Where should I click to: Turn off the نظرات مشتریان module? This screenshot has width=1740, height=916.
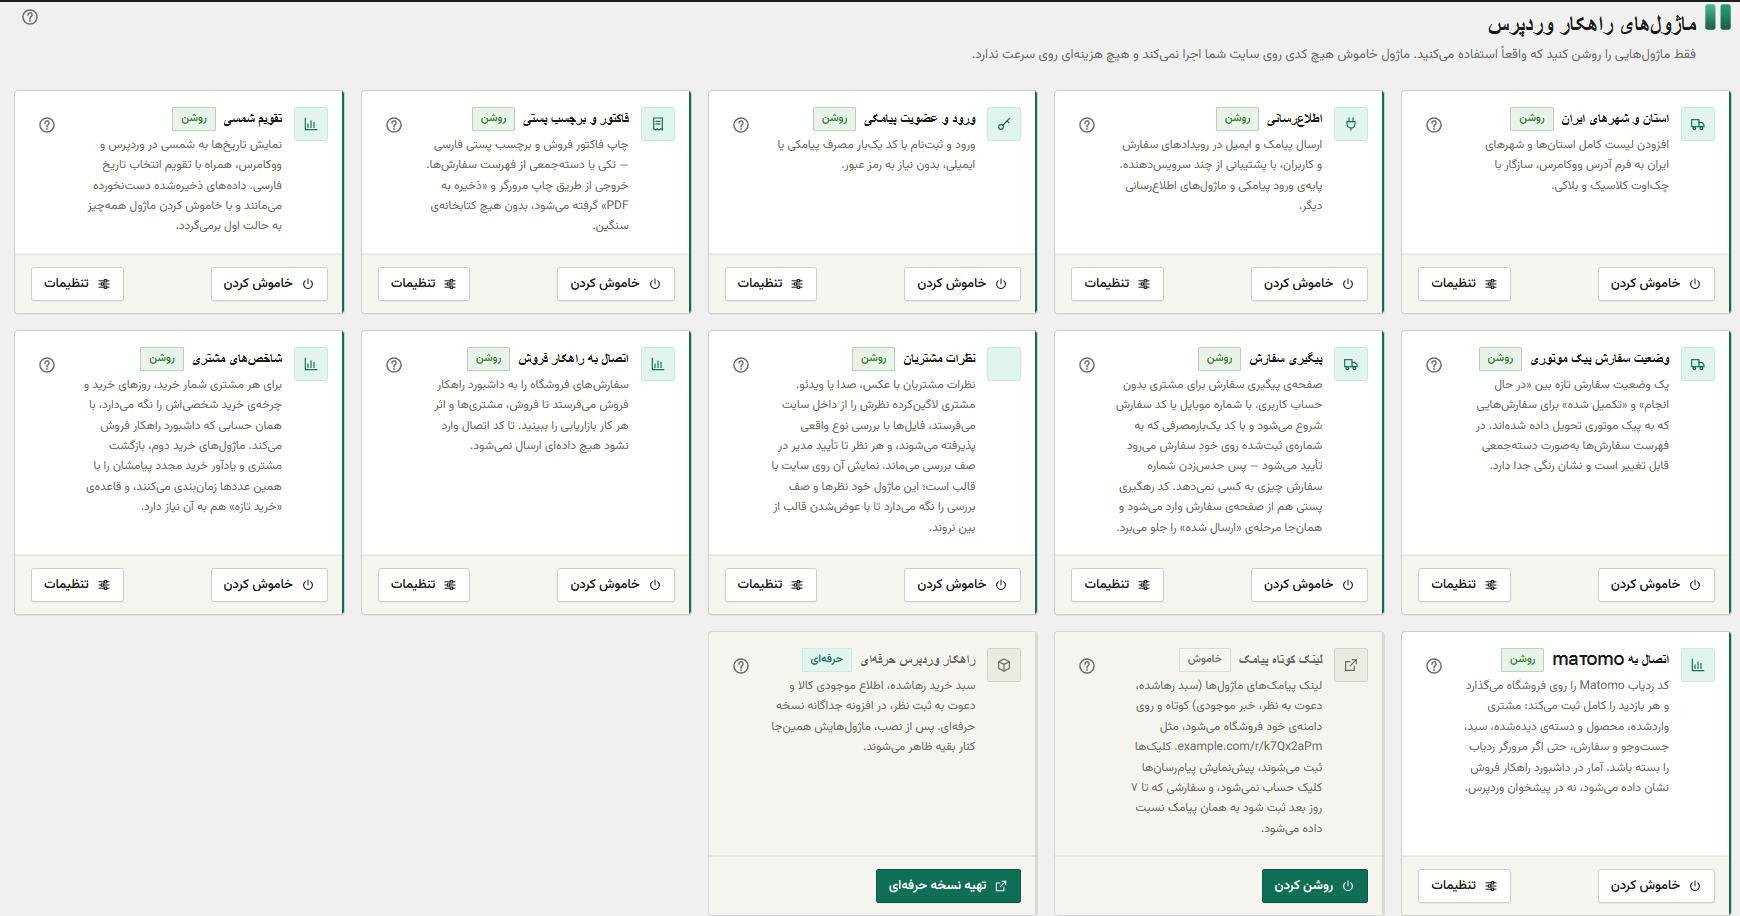[962, 585]
